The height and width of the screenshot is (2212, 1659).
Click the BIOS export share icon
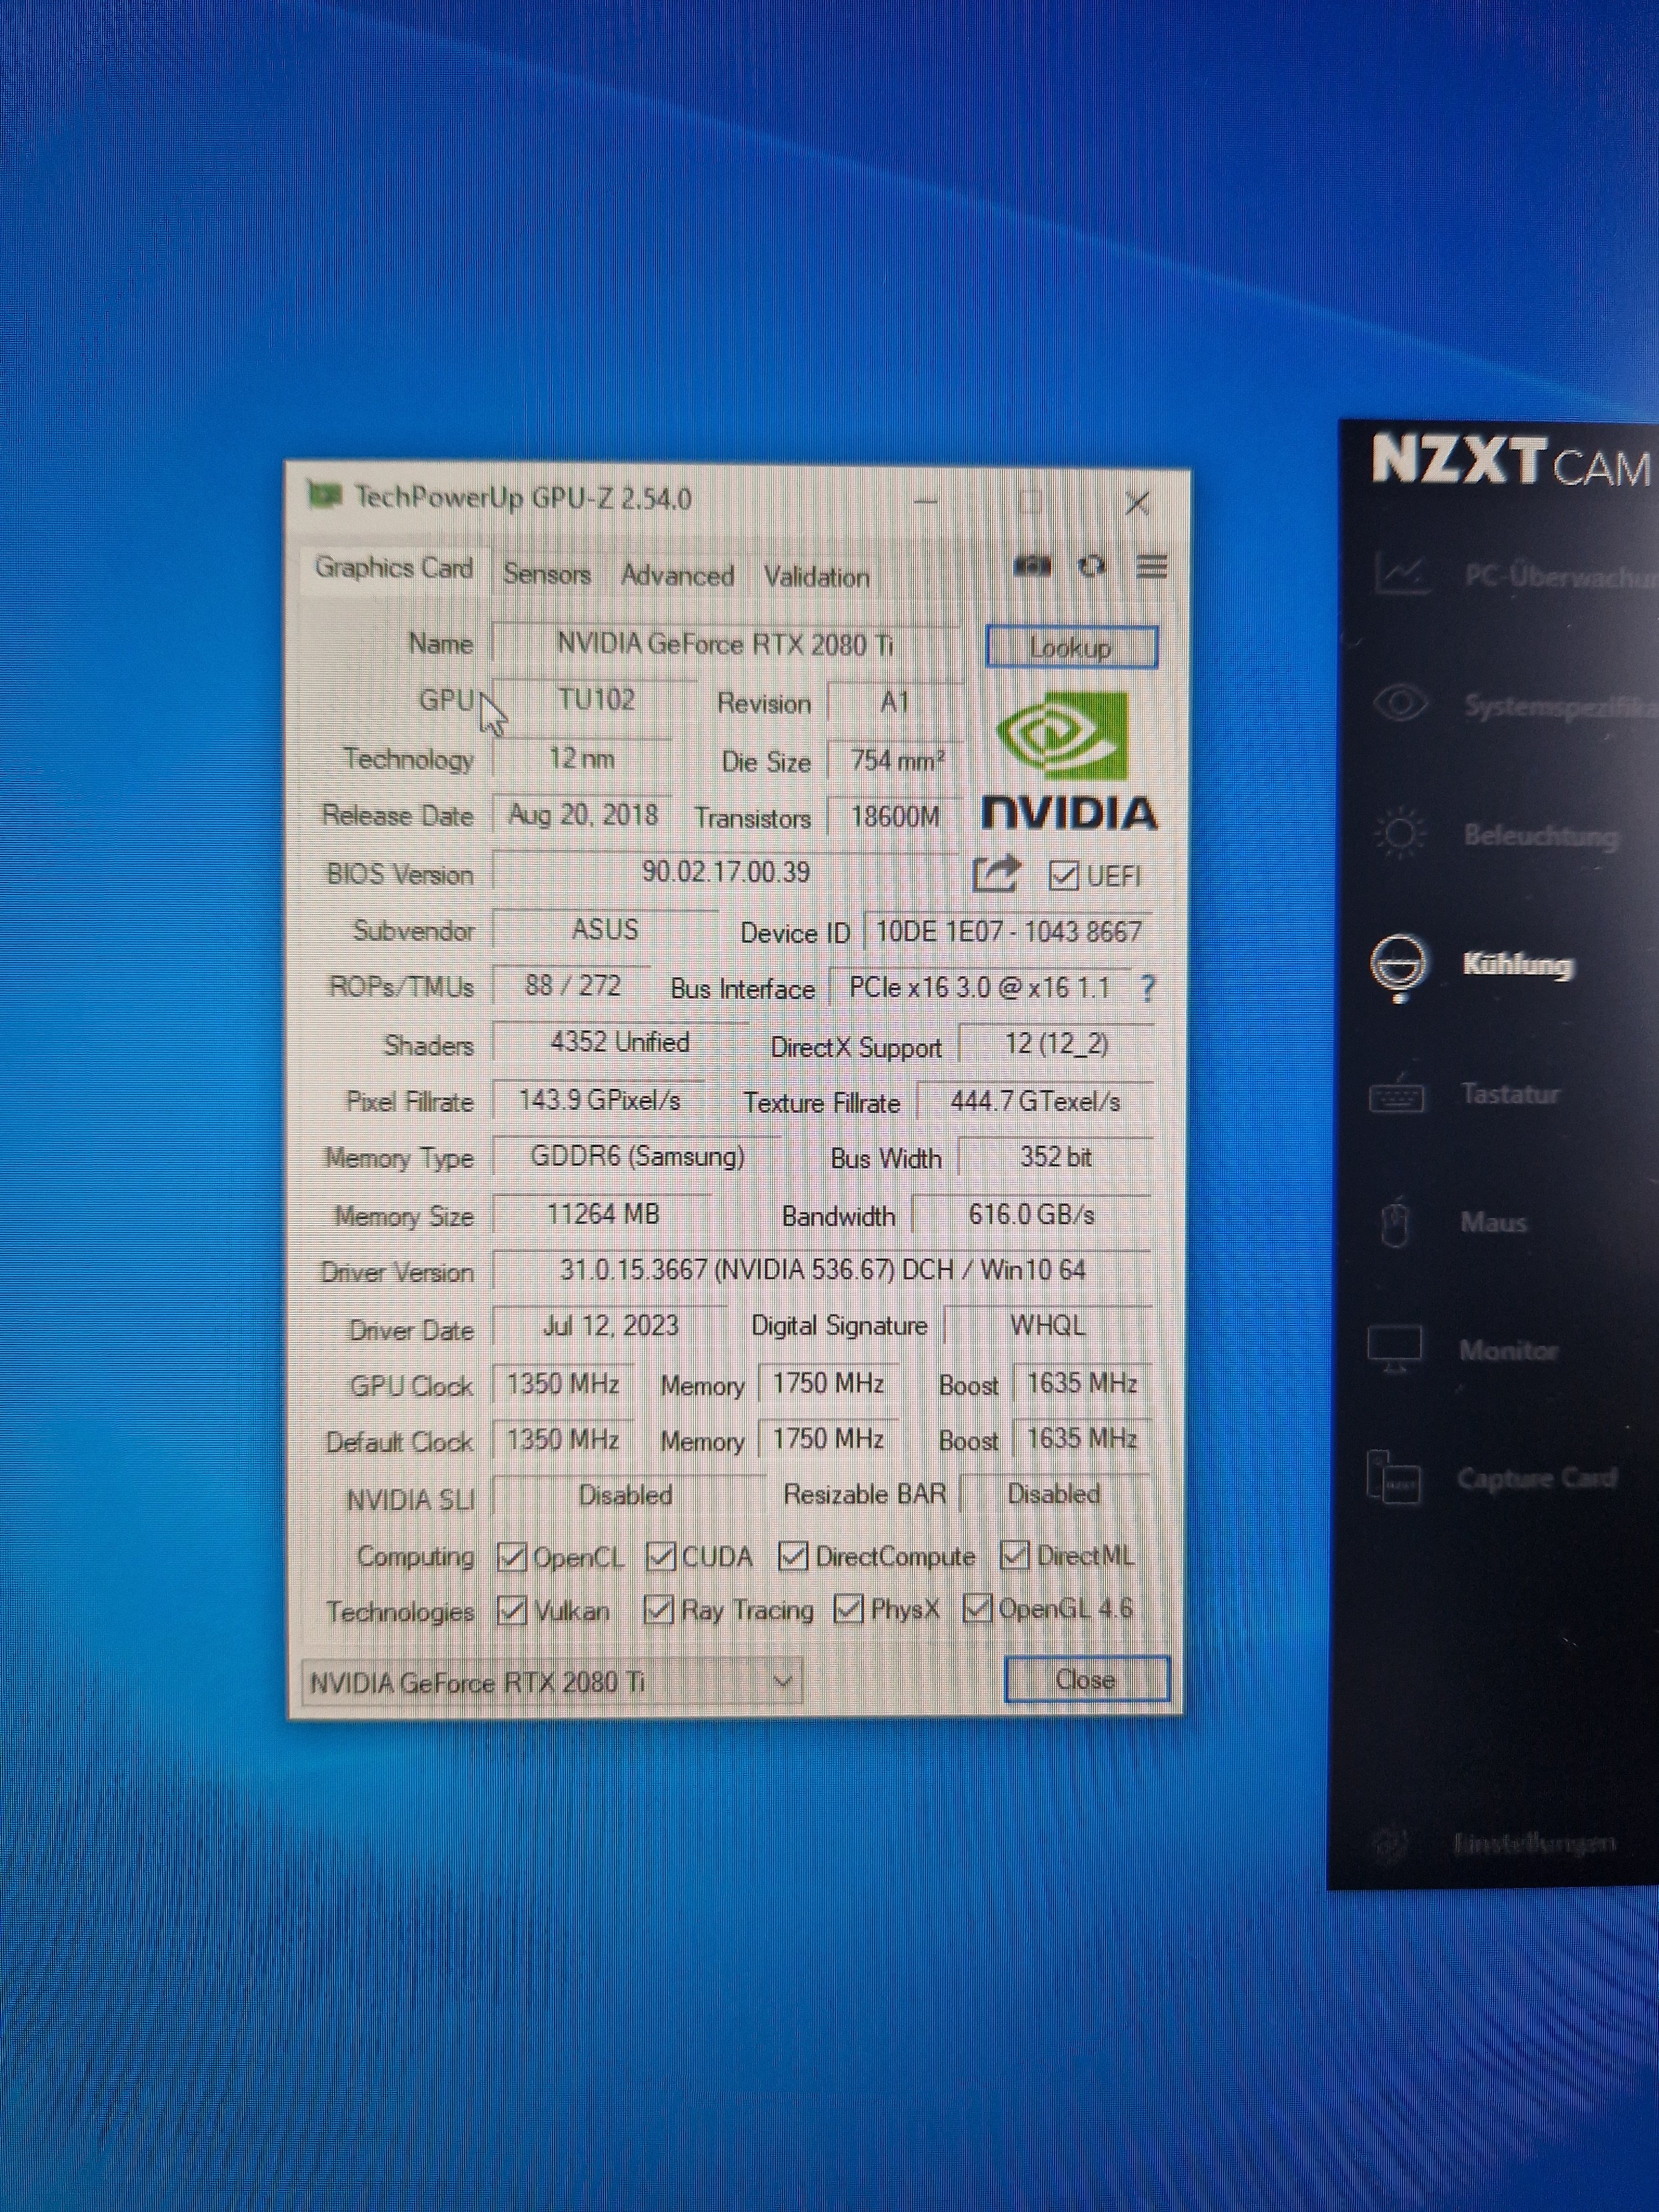pyautogui.click(x=996, y=874)
